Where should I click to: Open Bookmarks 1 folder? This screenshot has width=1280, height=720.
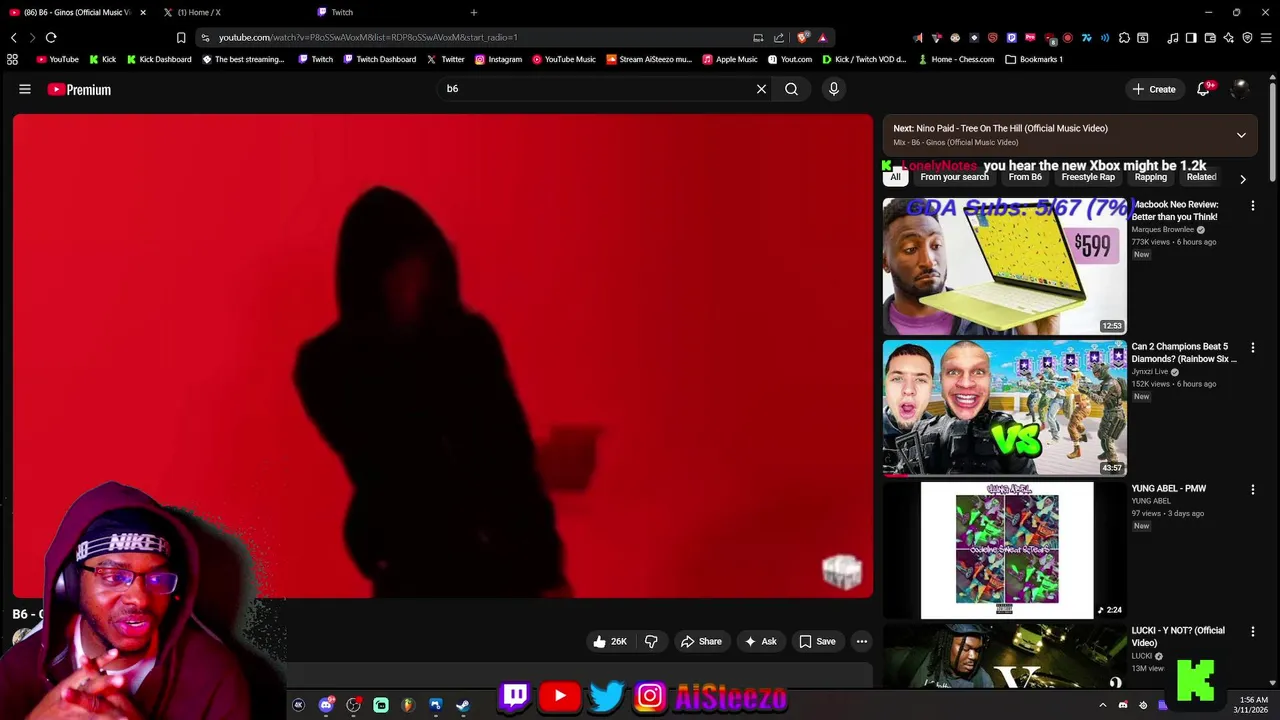tap(1034, 59)
